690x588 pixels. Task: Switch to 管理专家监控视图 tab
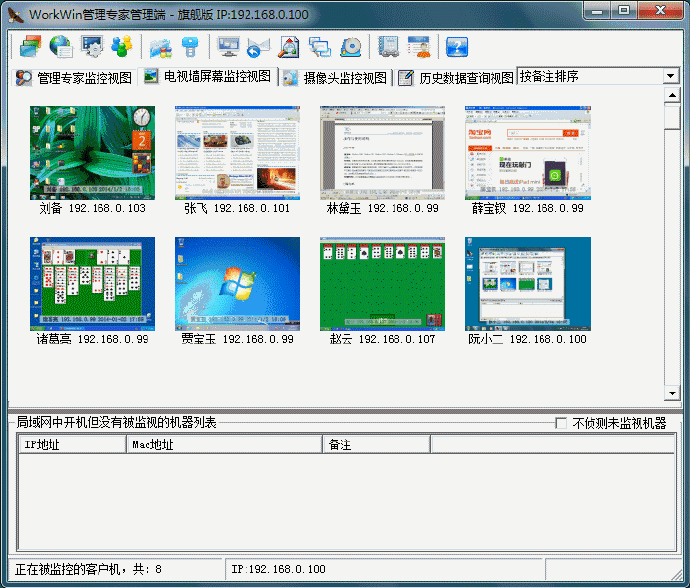pyautogui.click(x=73, y=77)
